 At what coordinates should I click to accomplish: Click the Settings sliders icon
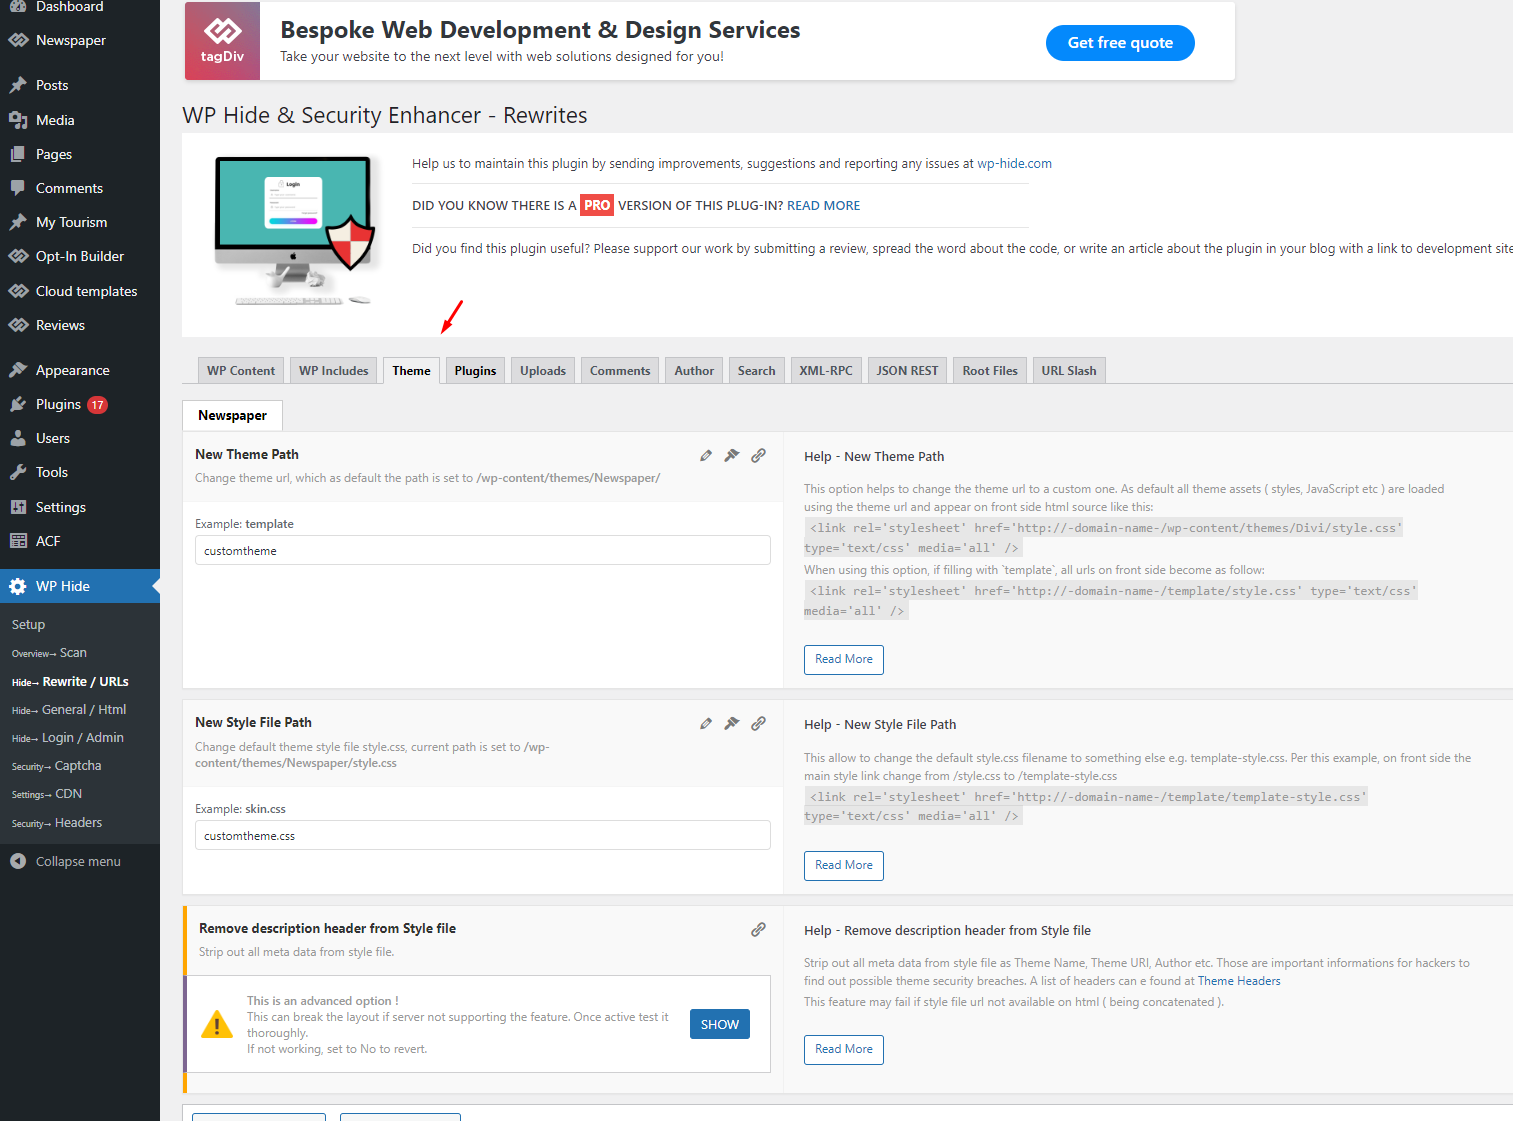pos(18,507)
